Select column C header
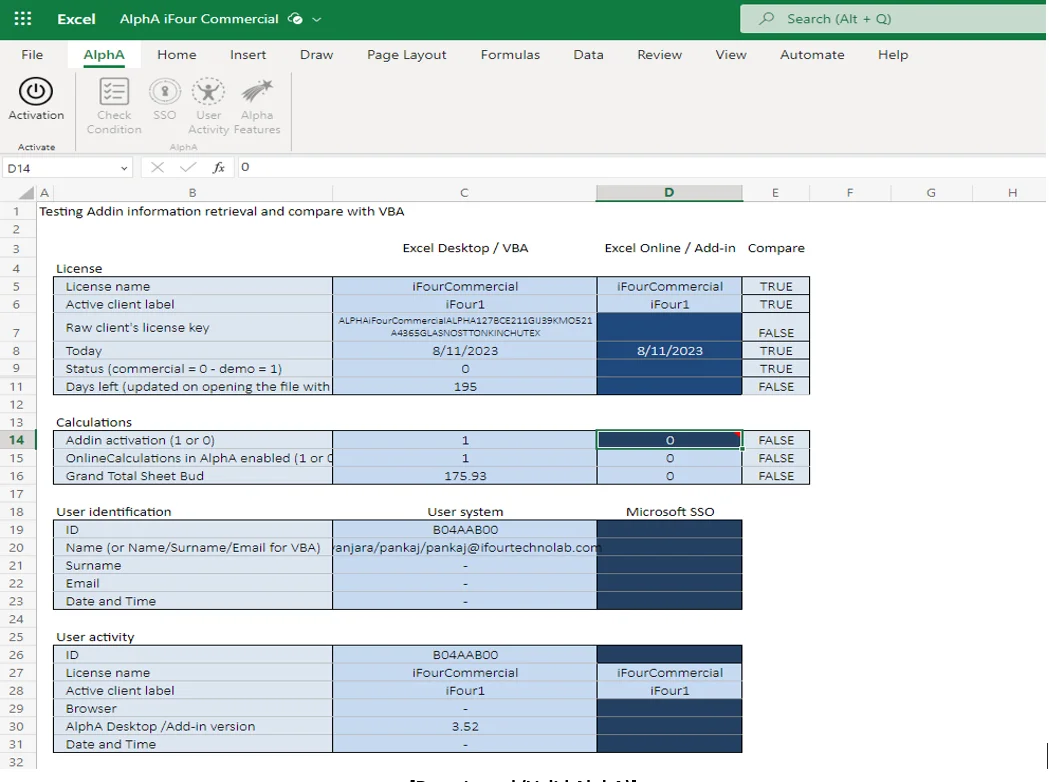The image size is (1049, 782). pyautogui.click(x=464, y=193)
